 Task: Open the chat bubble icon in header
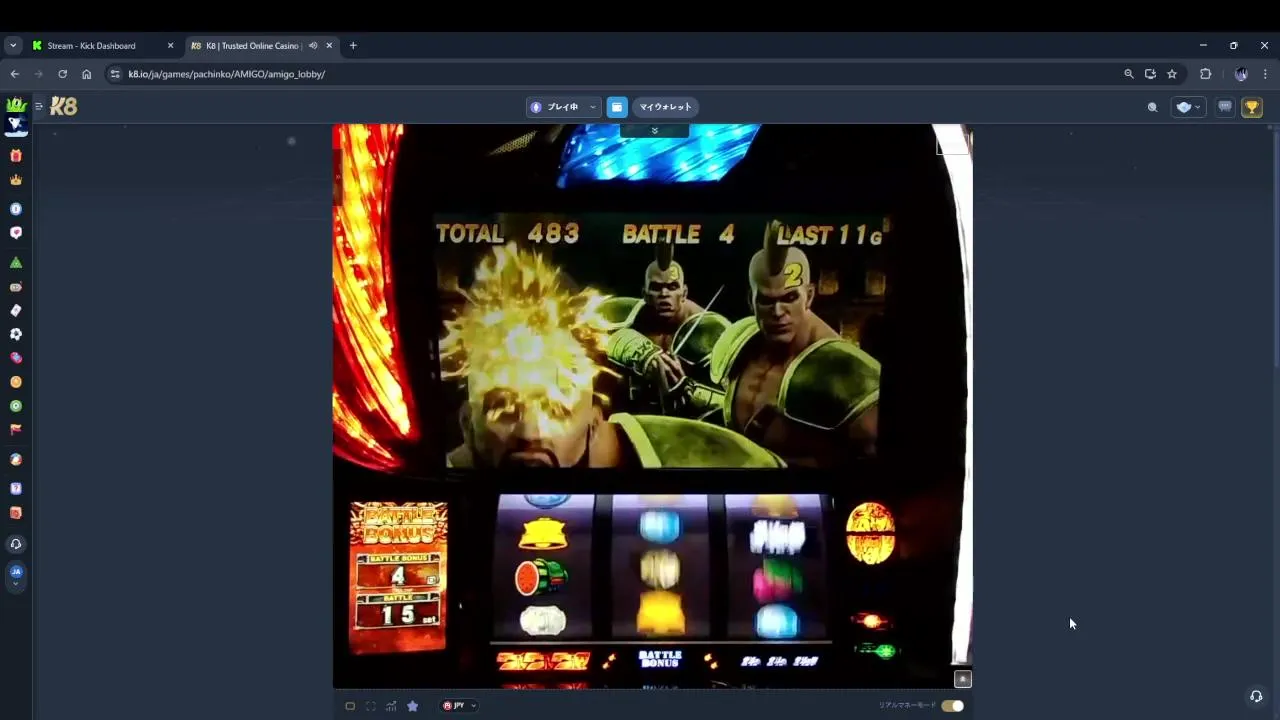click(1225, 107)
